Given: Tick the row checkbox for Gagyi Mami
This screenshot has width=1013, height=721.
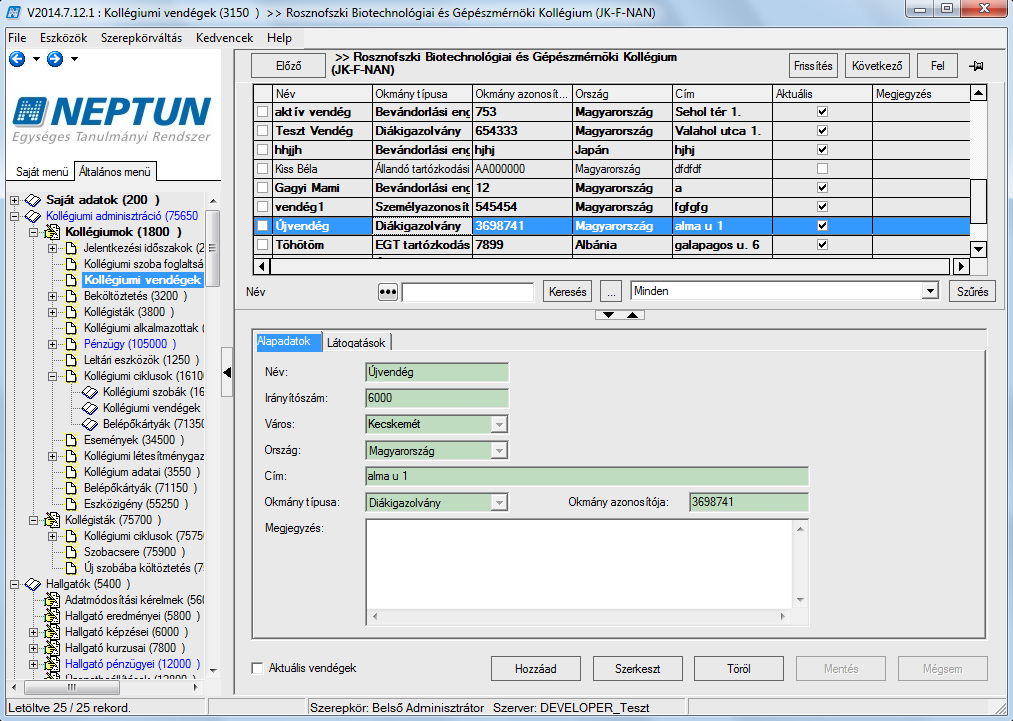Looking at the screenshot, I should (262, 188).
